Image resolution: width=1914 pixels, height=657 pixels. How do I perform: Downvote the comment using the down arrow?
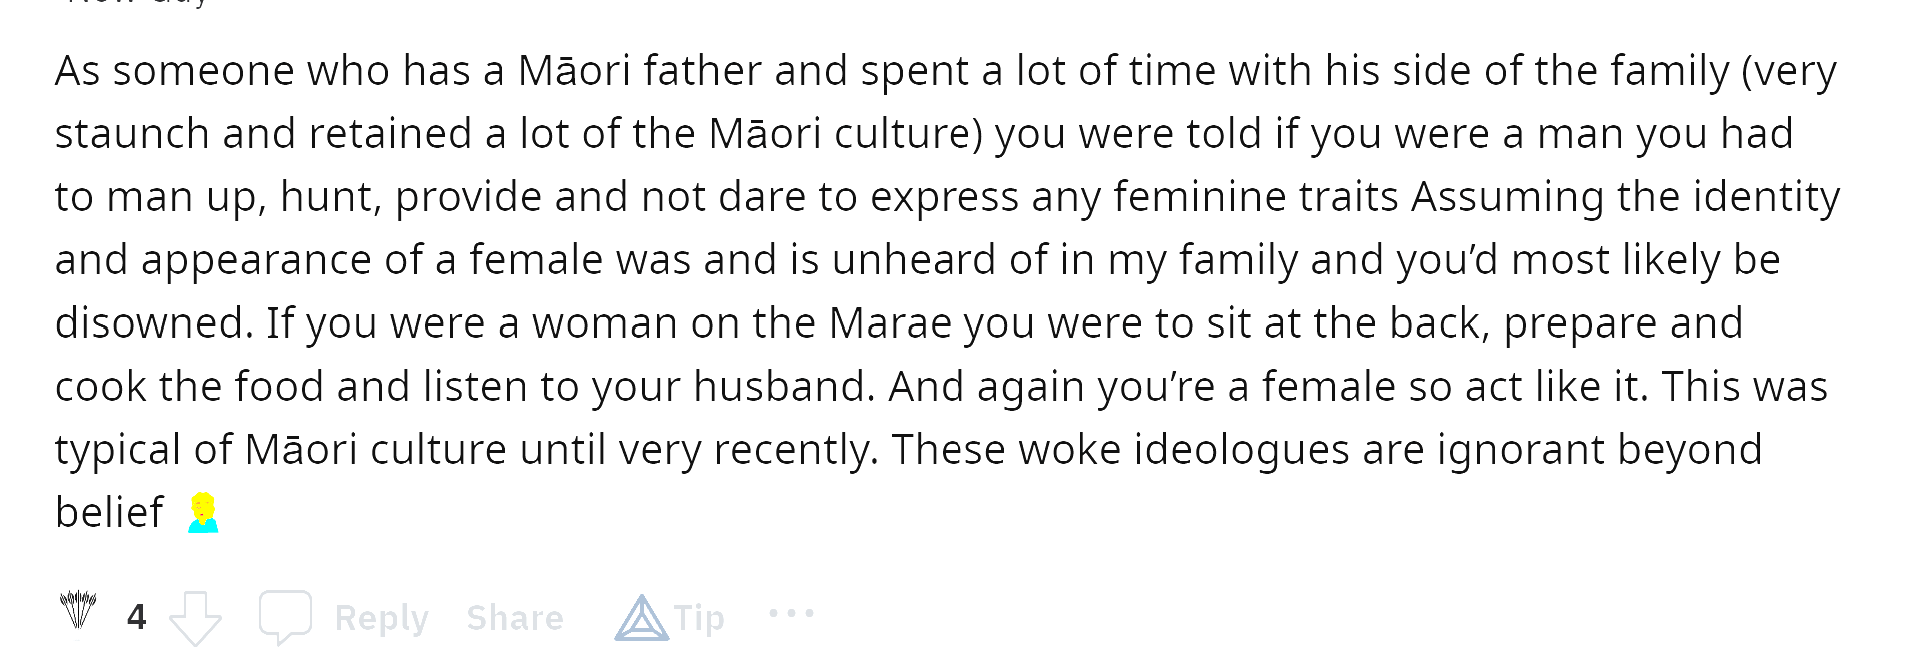coord(195,618)
